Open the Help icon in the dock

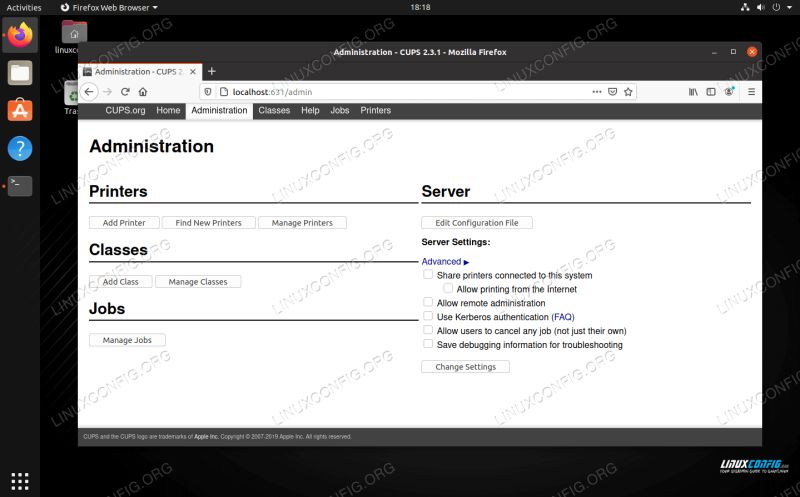pos(20,148)
